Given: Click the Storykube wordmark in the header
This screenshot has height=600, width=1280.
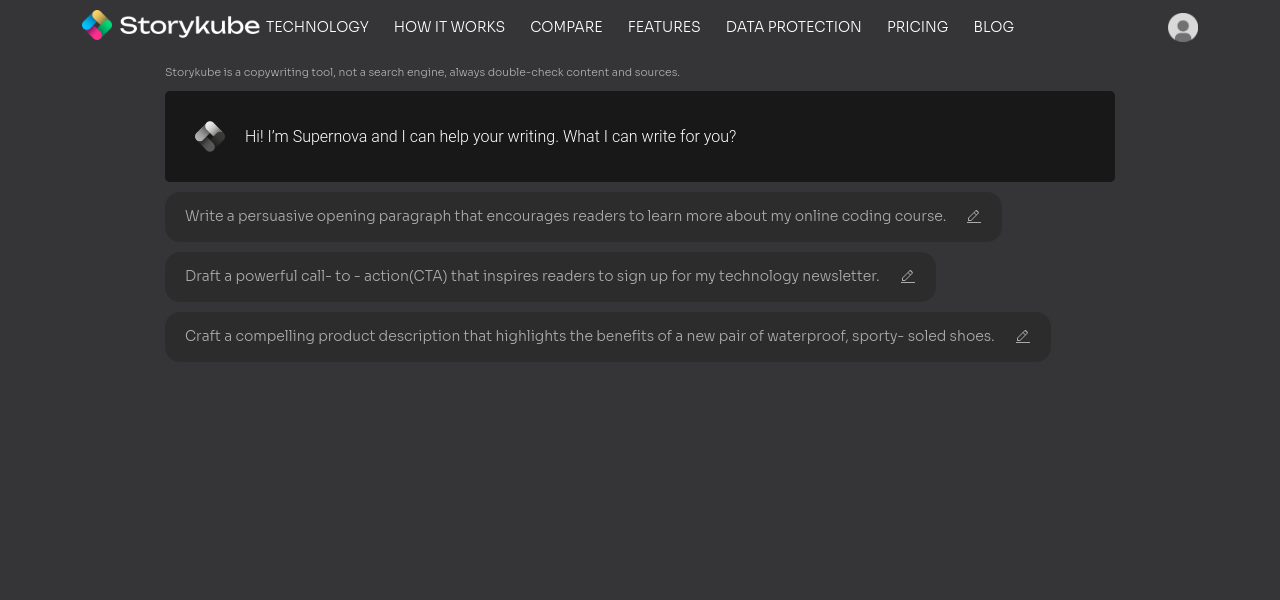Looking at the screenshot, I should [x=189, y=26].
